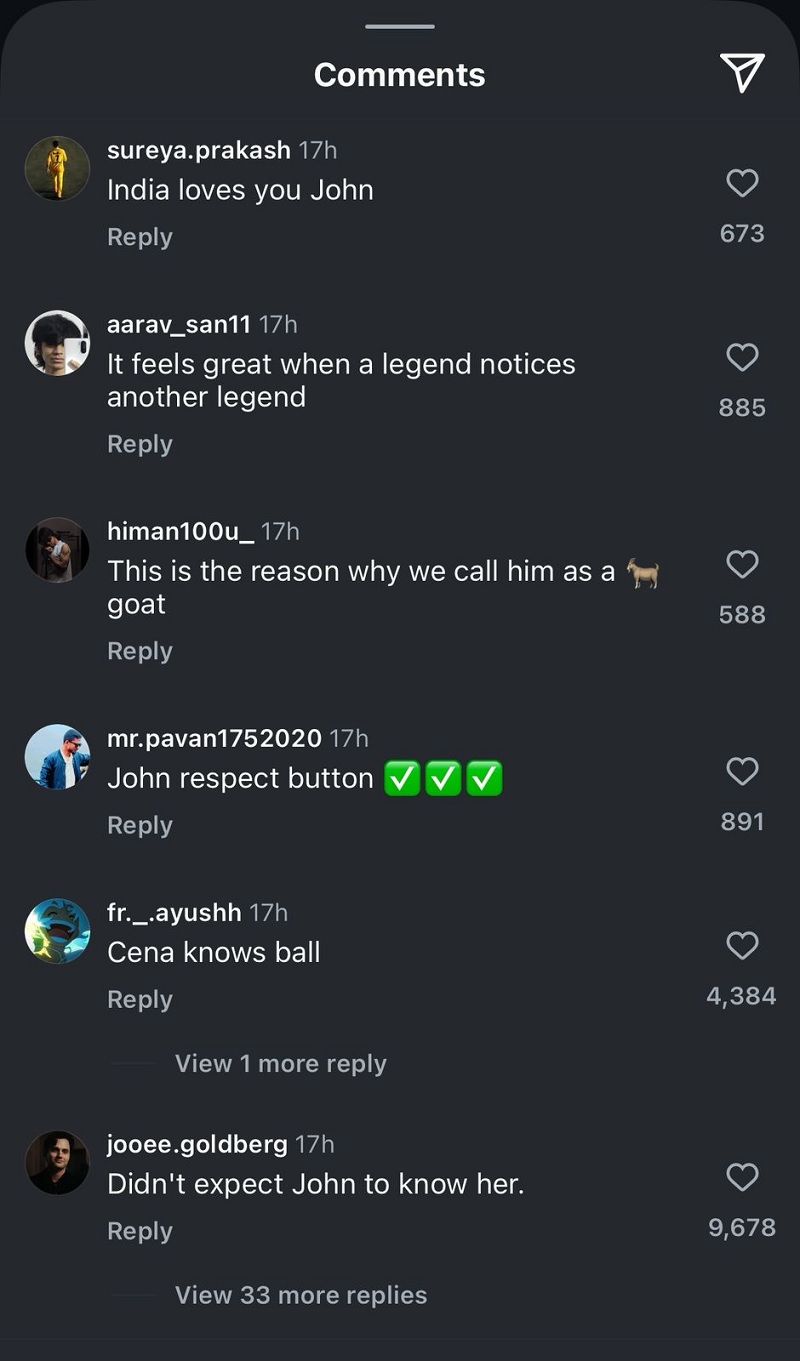Like jooee.goldberg's comment heart icon

tap(742, 1178)
